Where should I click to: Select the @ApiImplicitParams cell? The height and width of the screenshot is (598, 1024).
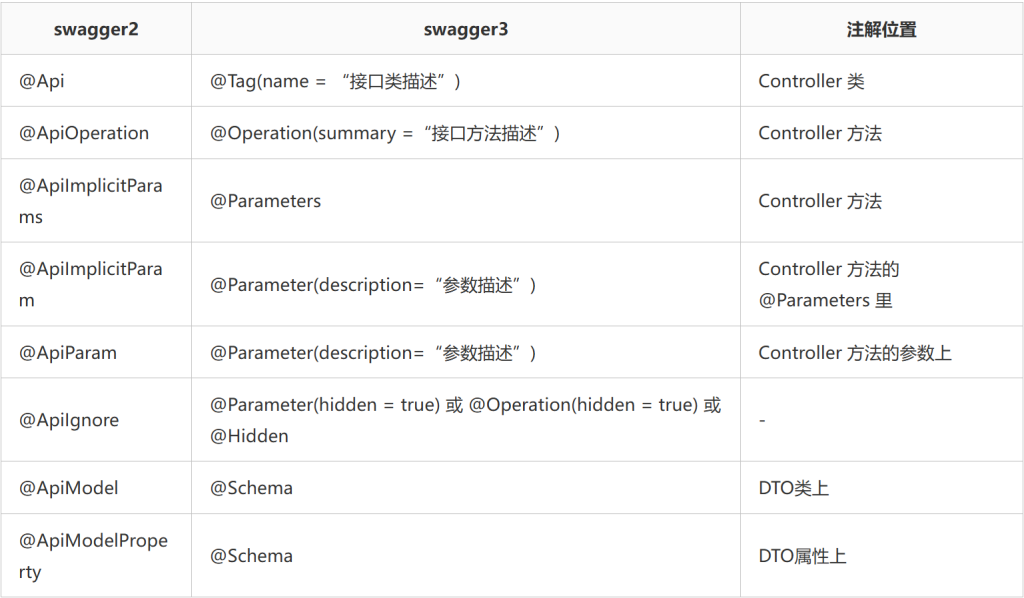[x=96, y=201]
